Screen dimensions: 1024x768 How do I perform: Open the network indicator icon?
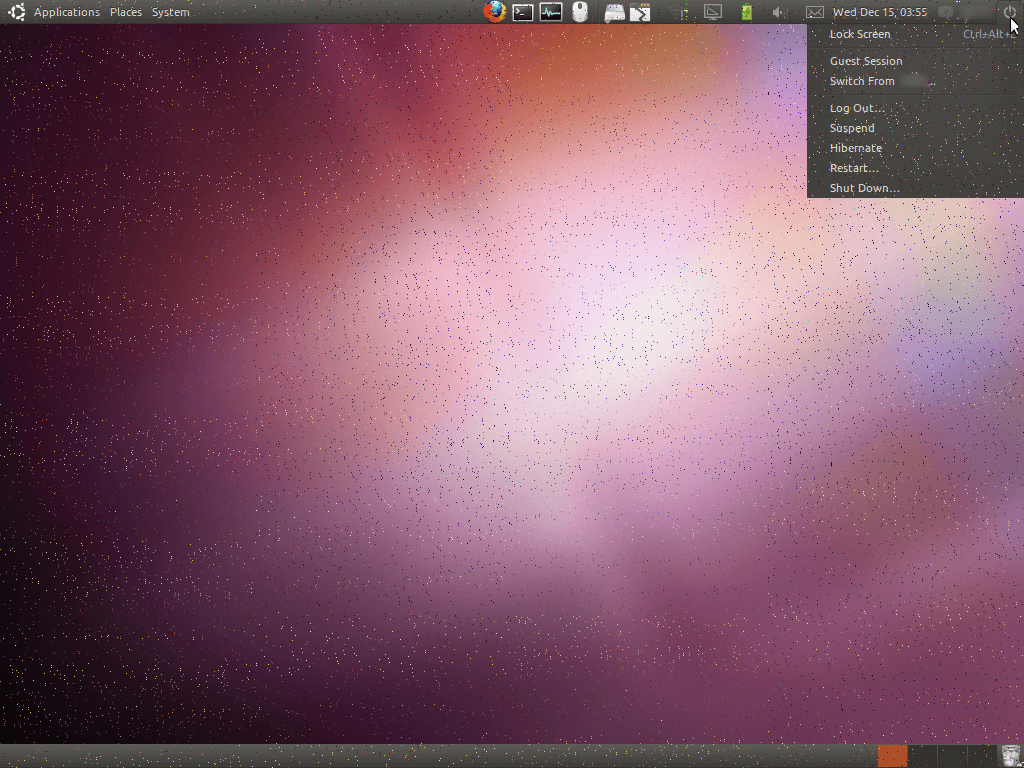[680, 12]
